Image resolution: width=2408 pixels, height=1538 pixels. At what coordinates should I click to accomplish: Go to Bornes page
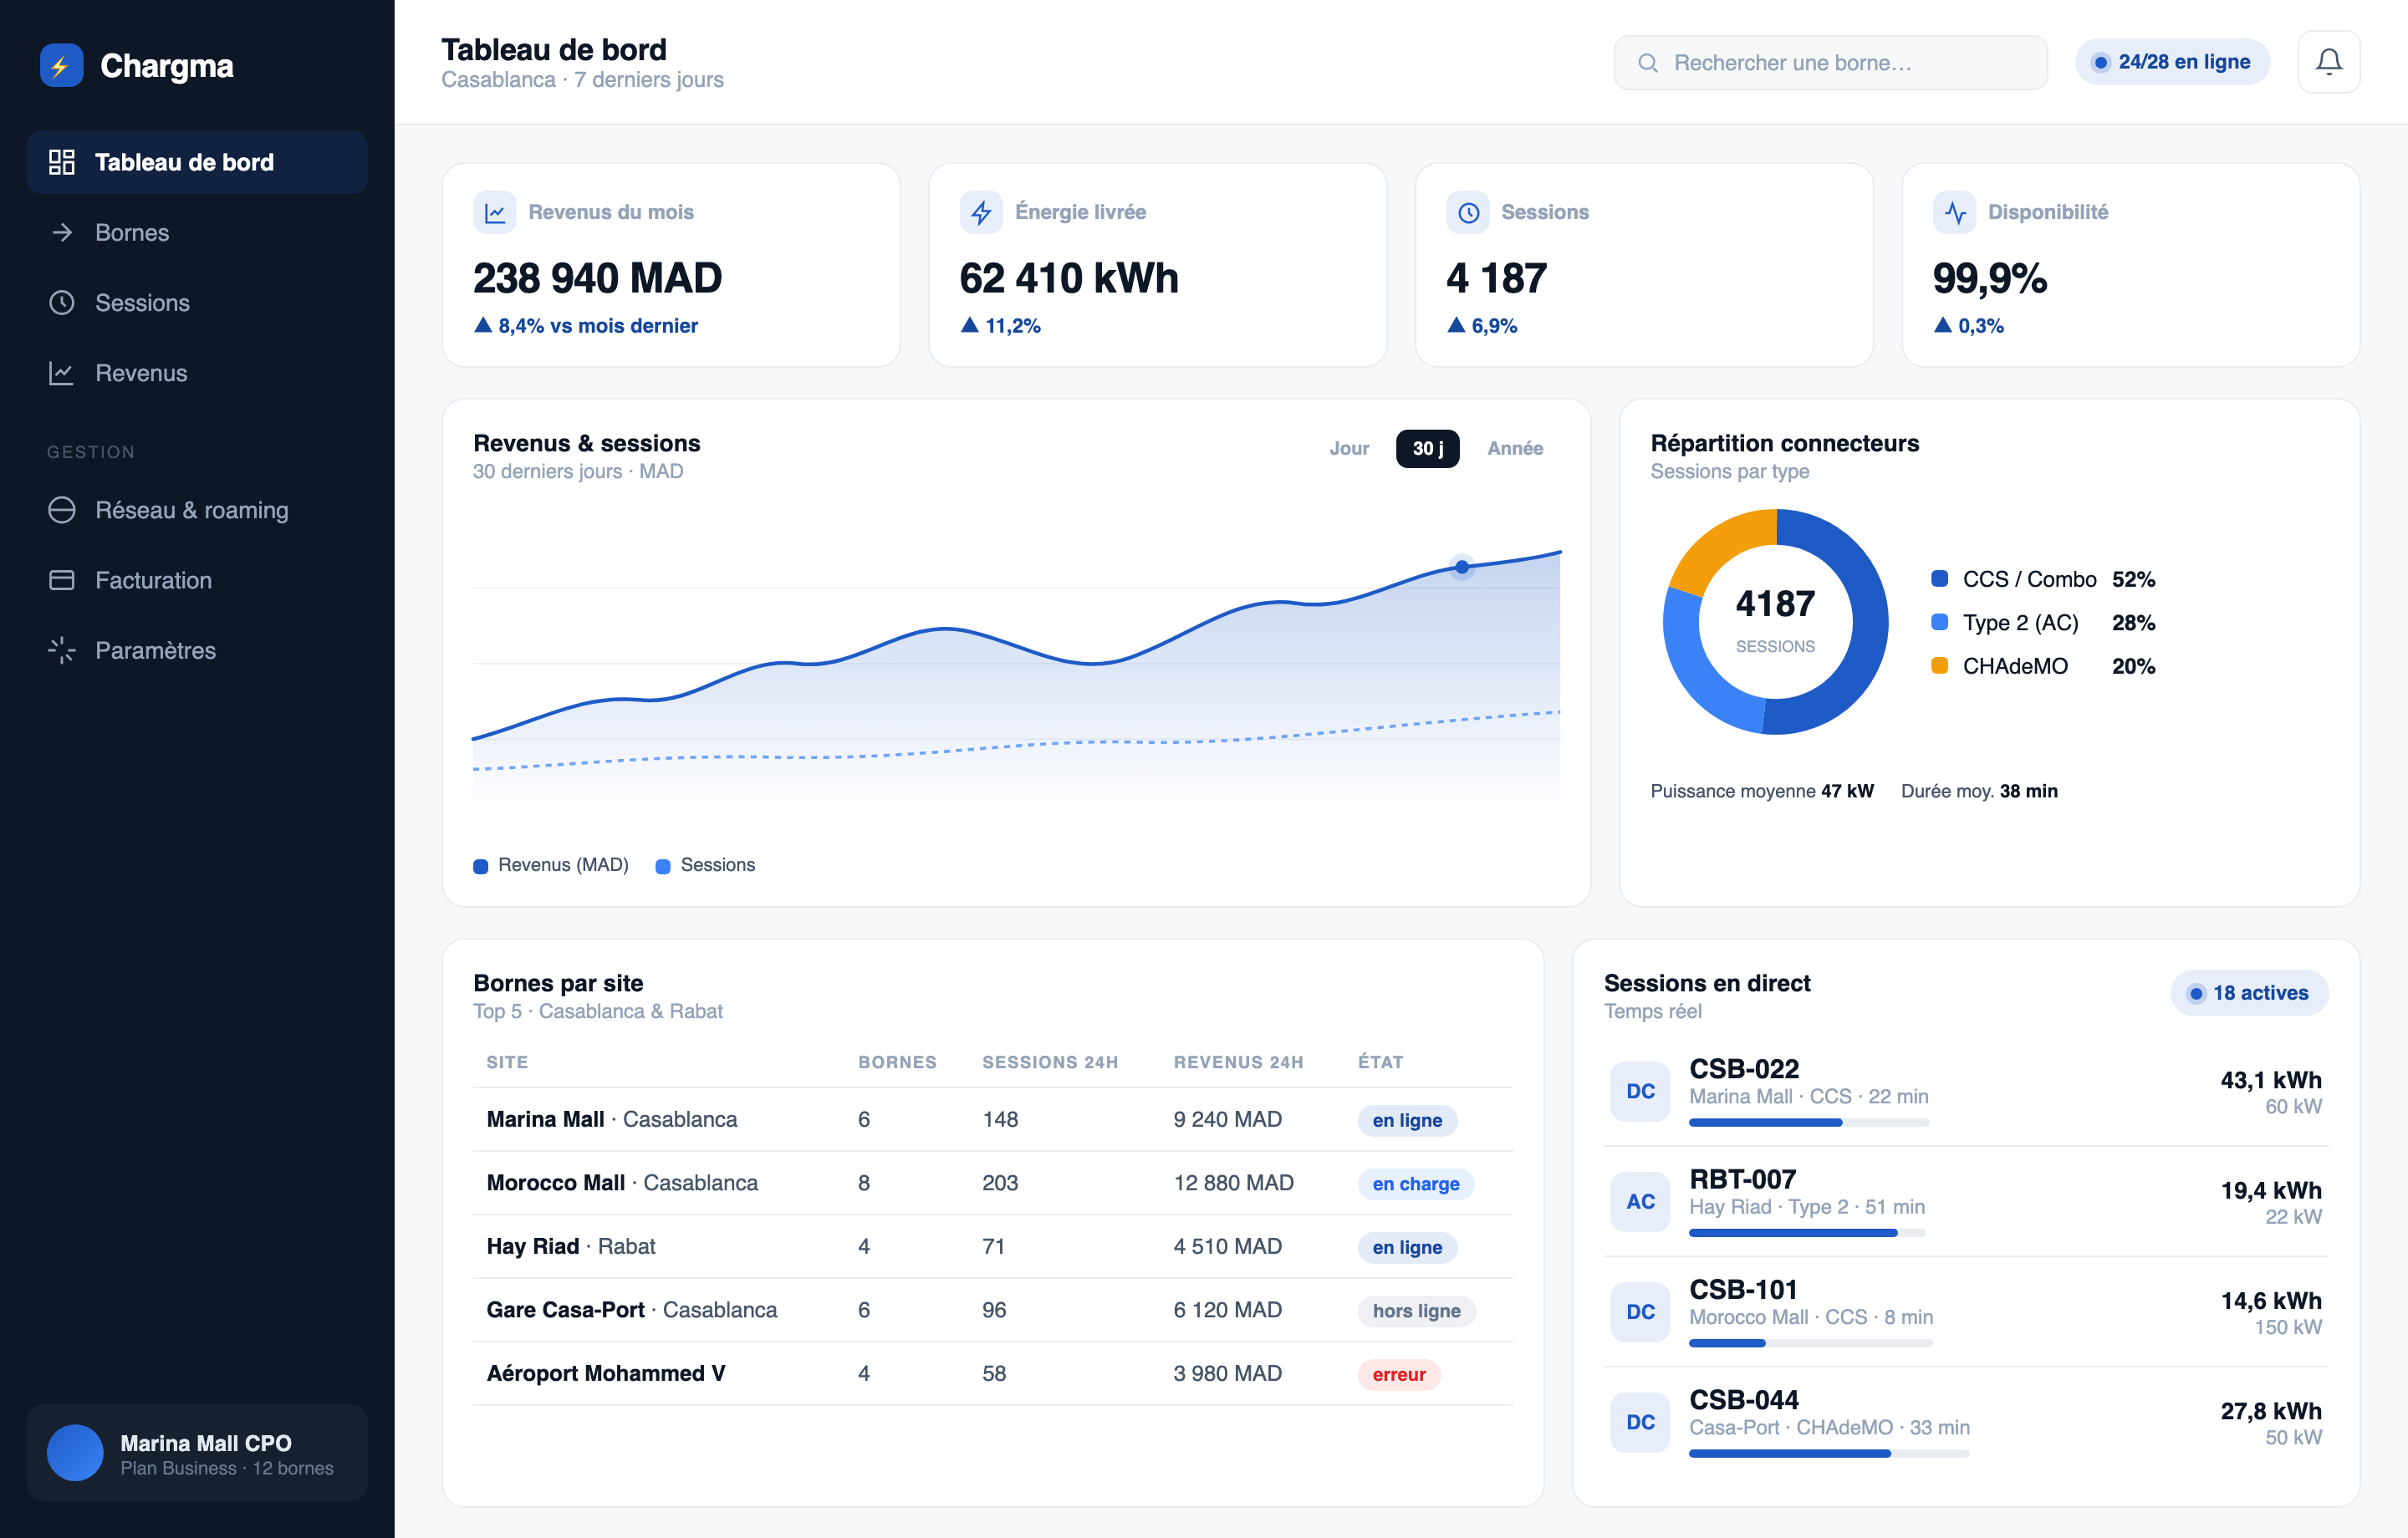pyautogui.click(x=197, y=232)
